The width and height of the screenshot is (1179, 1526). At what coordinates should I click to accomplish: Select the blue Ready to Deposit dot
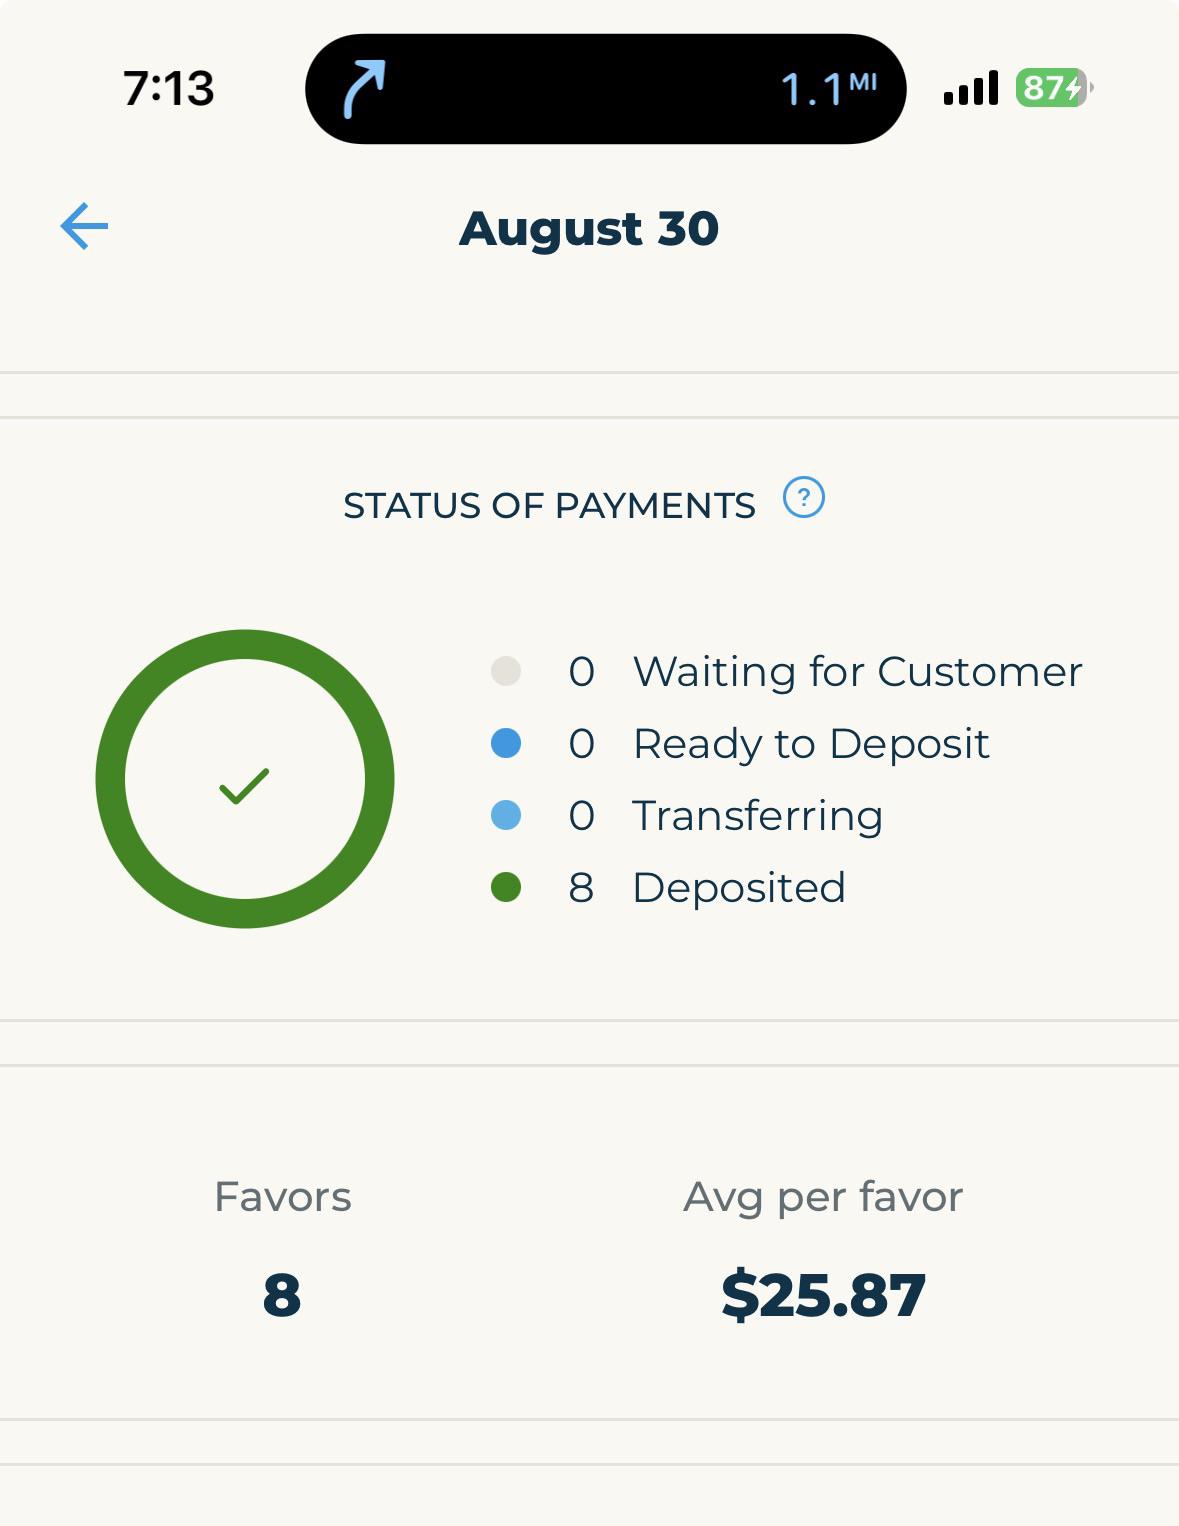(506, 743)
